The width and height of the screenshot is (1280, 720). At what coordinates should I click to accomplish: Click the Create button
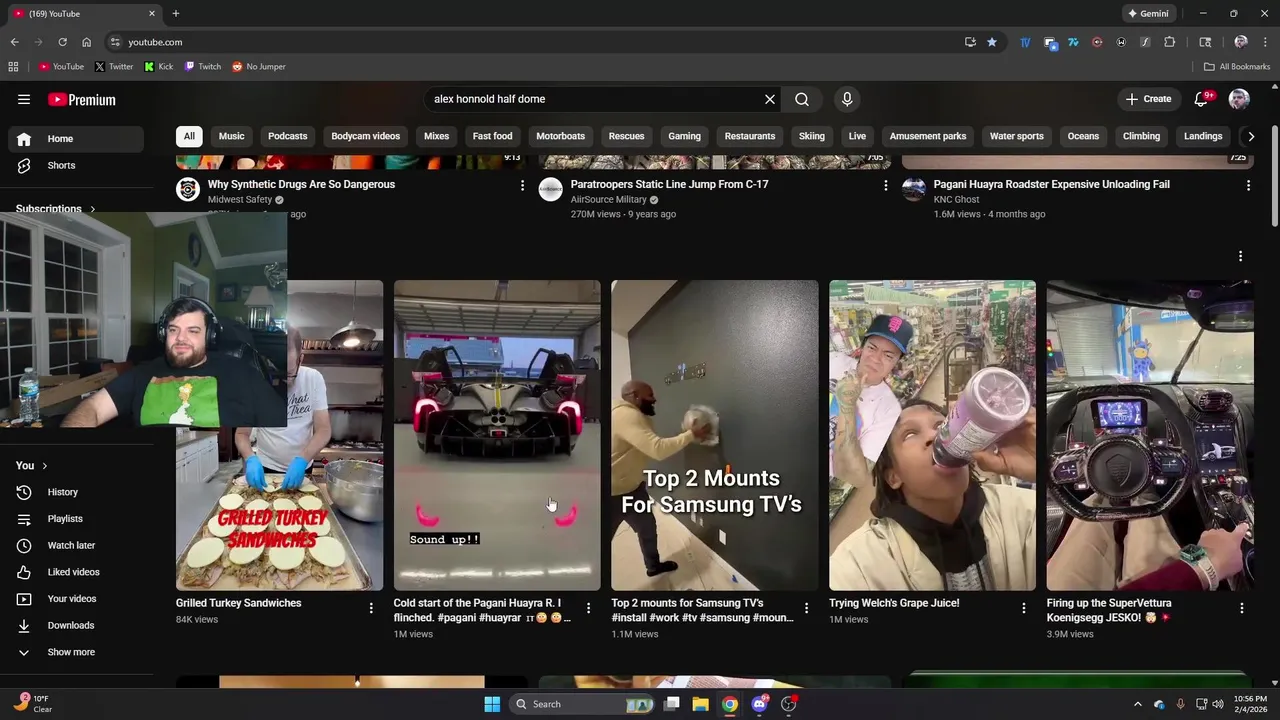click(1148, 99)
